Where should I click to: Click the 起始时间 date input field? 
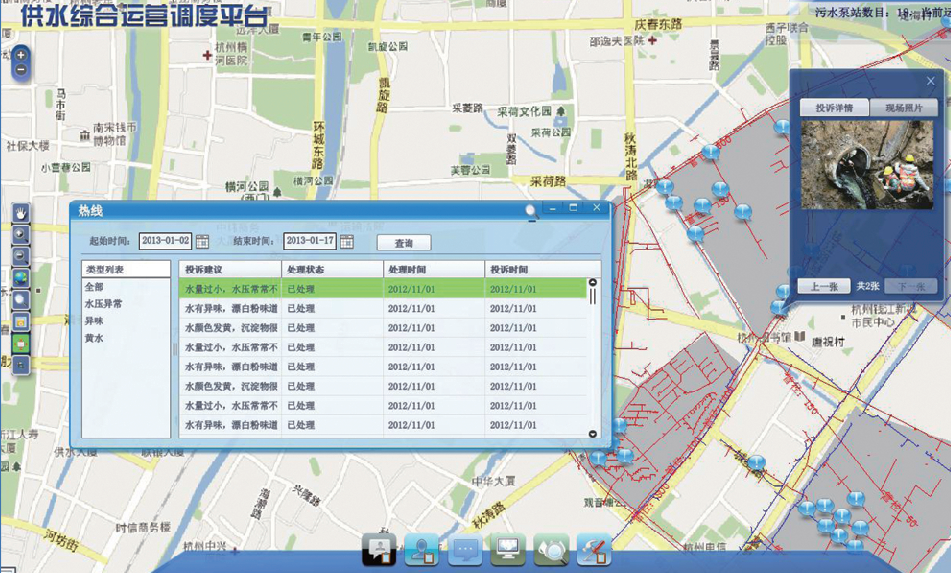click(x=165, y=241)
